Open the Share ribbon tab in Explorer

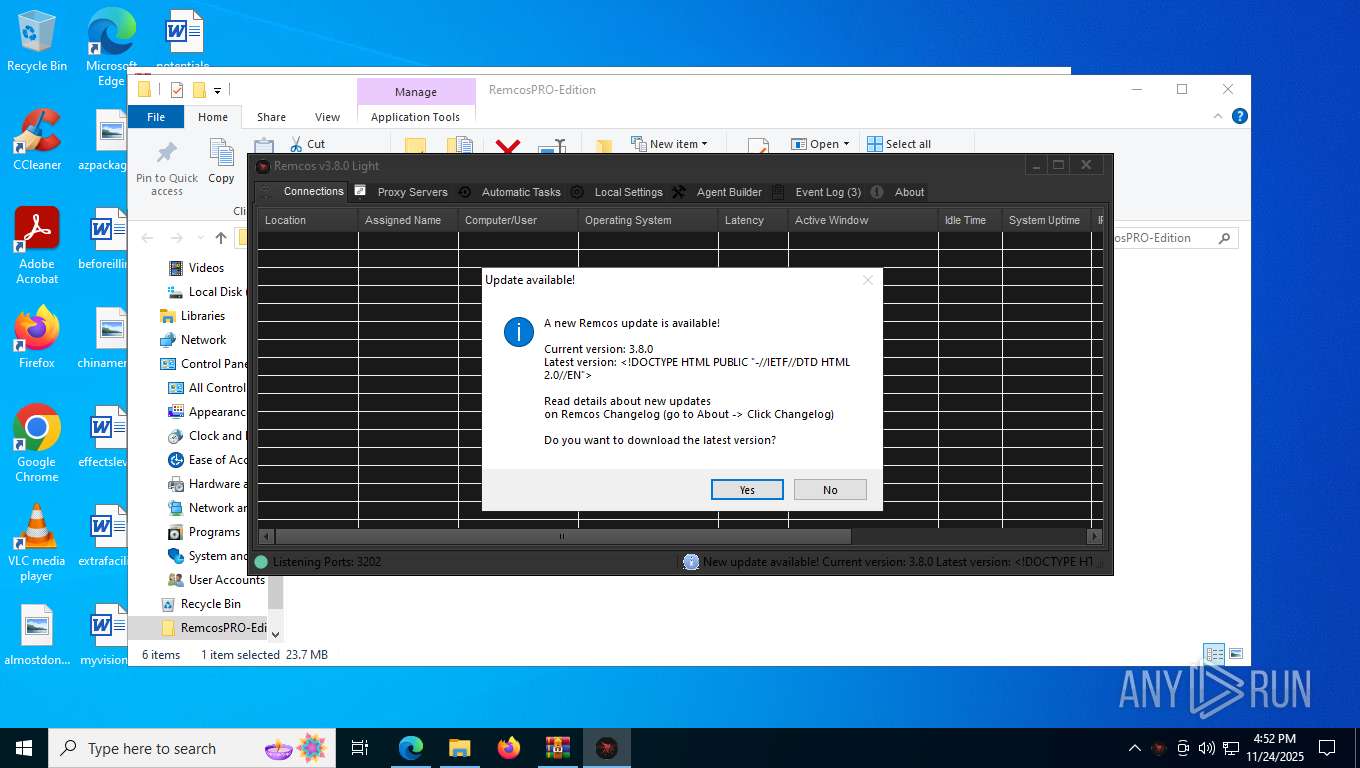click(271, 117)
